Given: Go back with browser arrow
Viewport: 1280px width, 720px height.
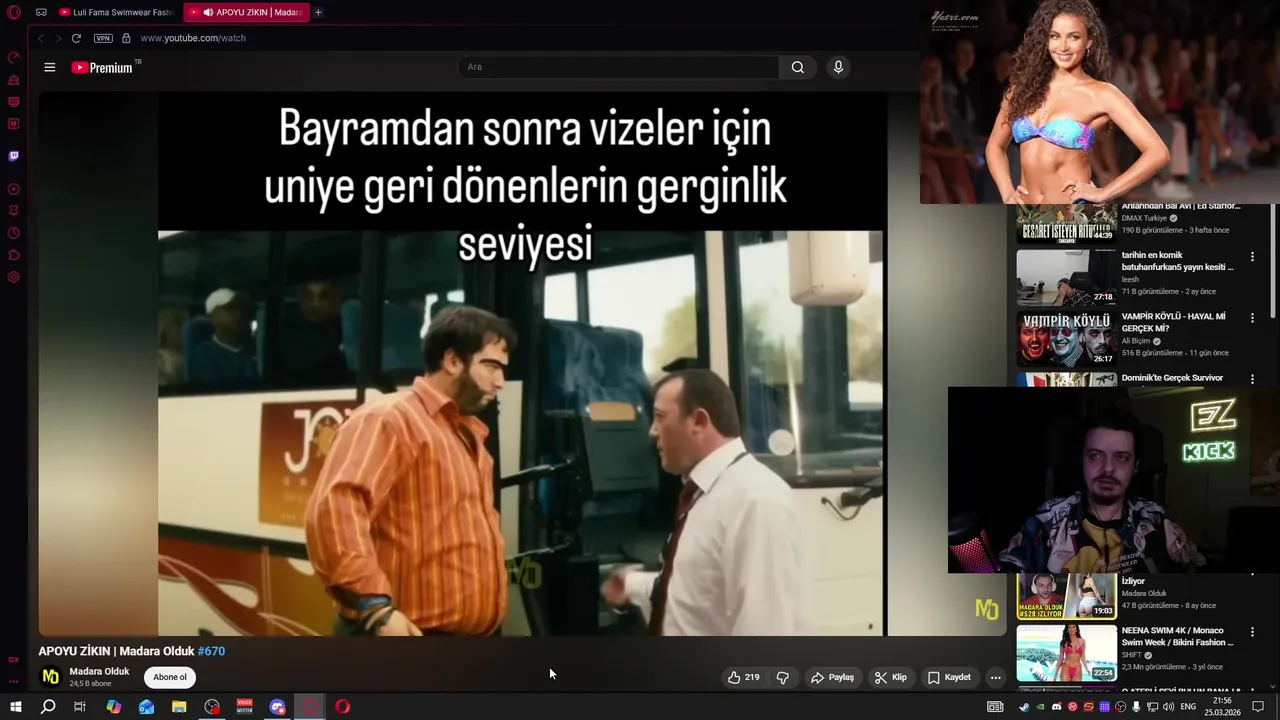Looking at the screenshot, I should click(x=40, y=38).
